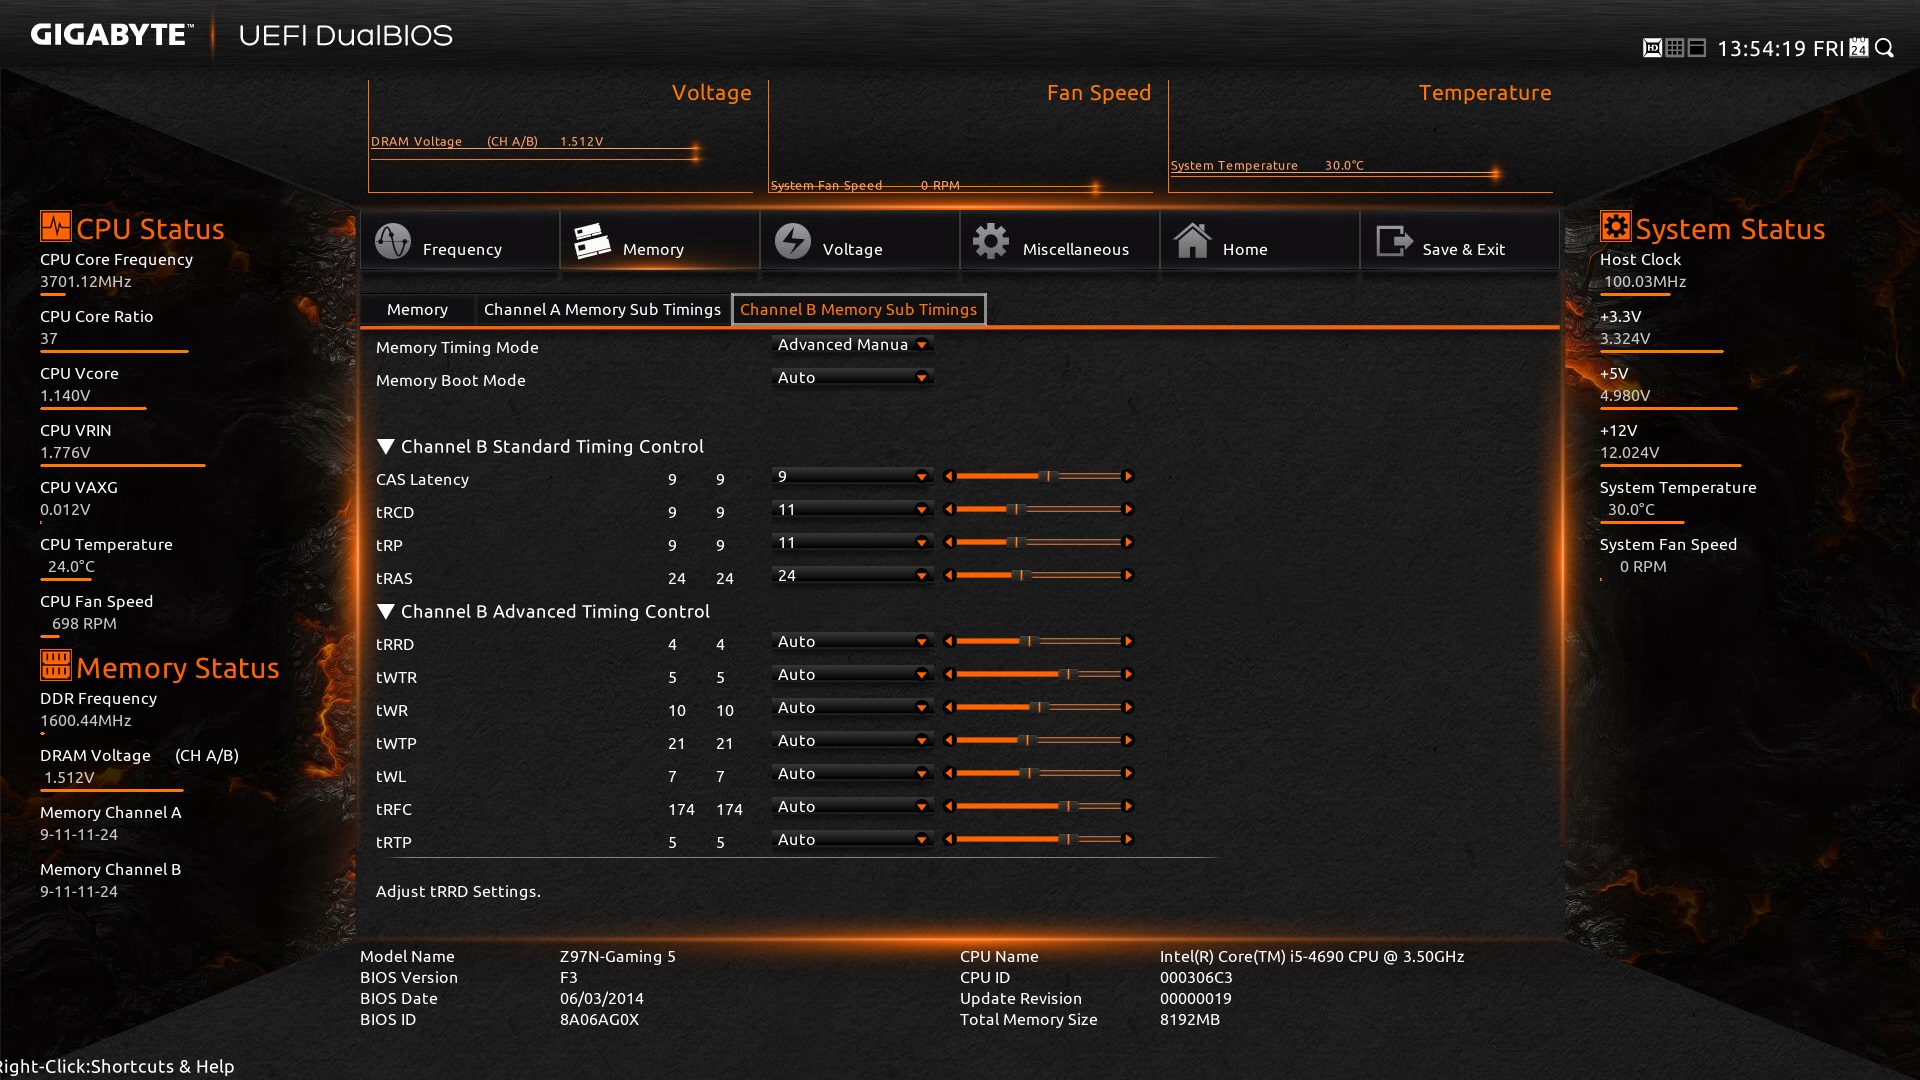The height and width of the screenshot is (1080, 1920).
Task: Click the grid layout mode icon
Action: pos(1674,48)
